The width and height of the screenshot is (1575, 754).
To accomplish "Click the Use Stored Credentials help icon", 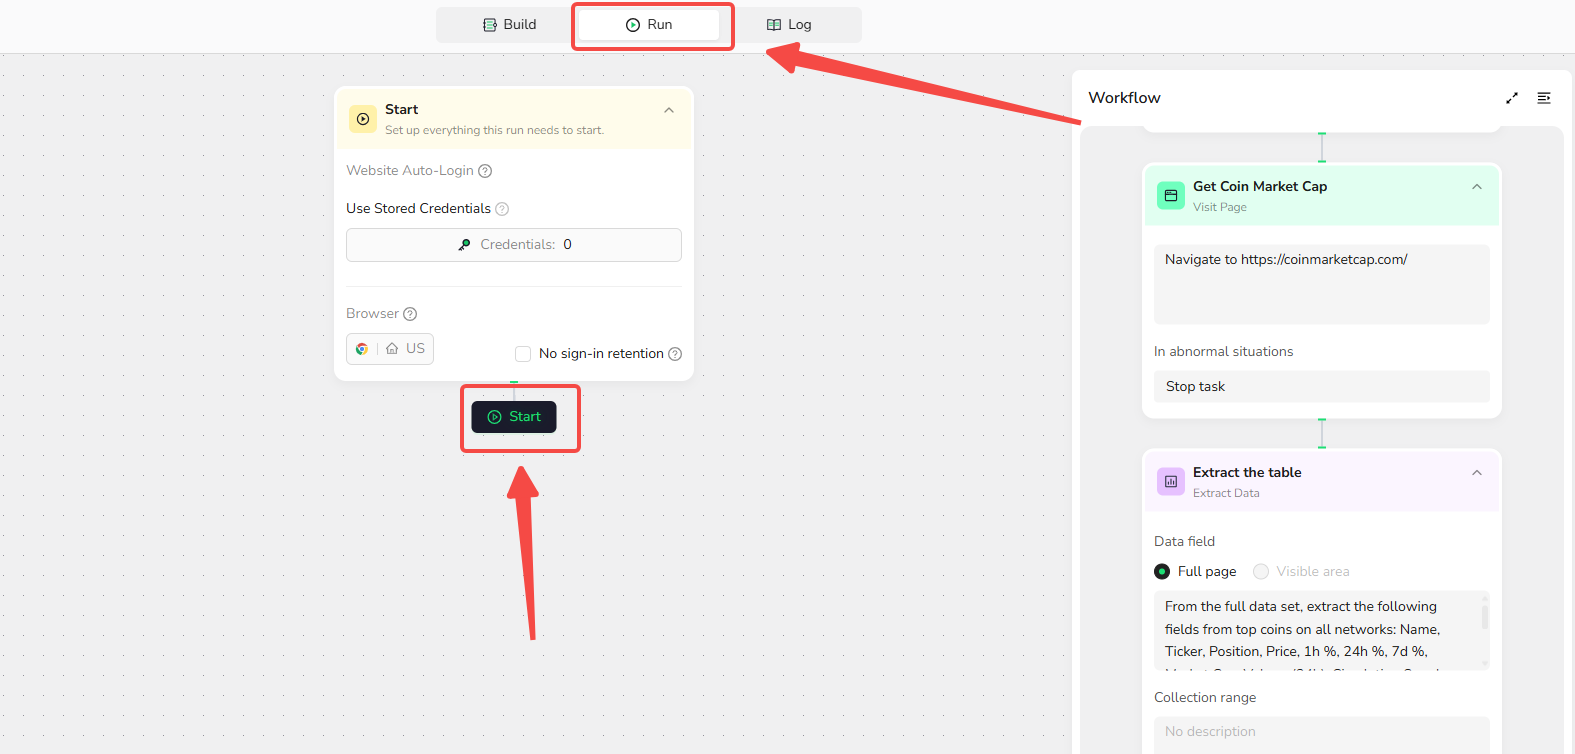I will click(502, 209).
